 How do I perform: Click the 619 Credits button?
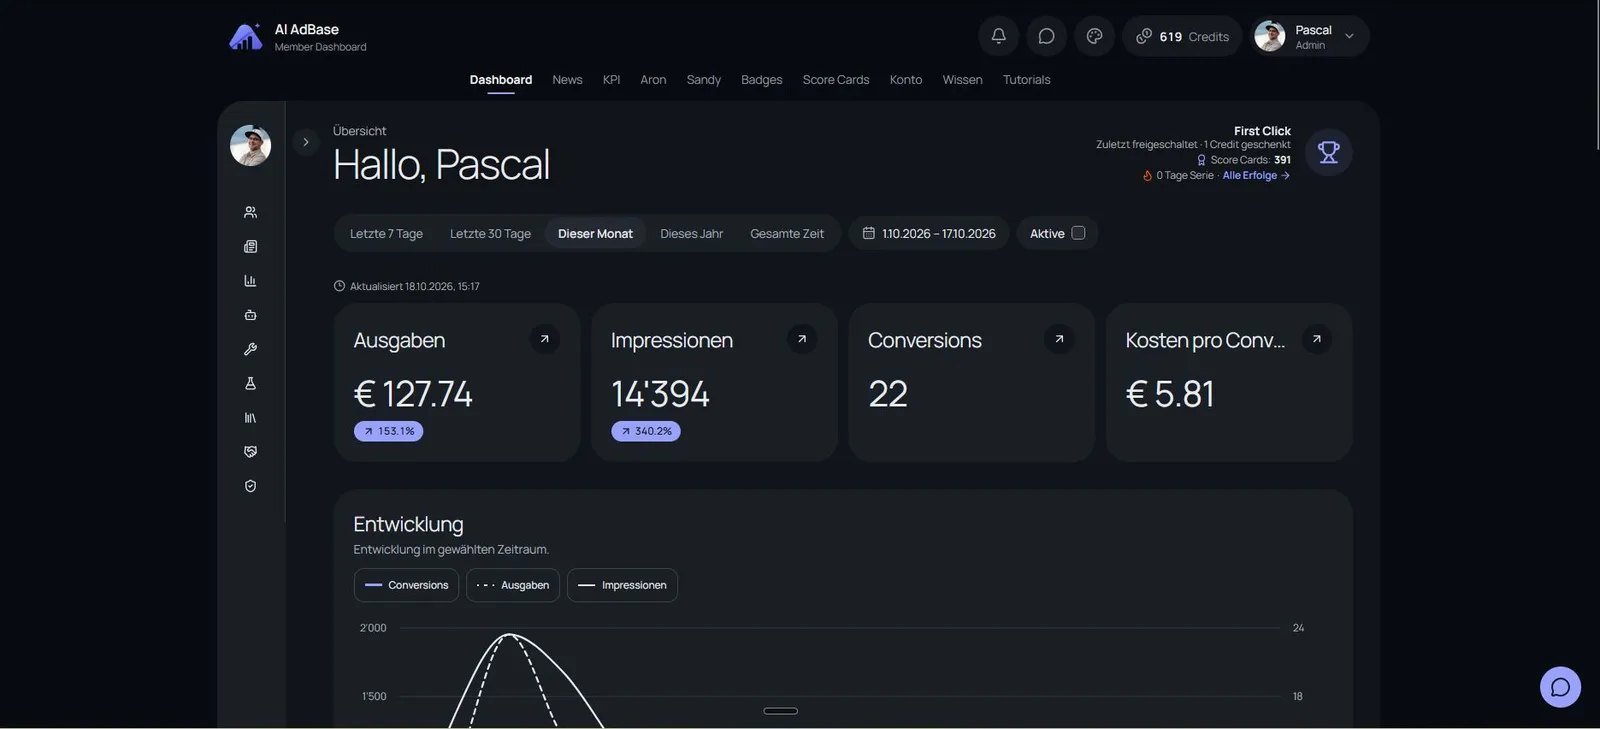click(1182, 36)
